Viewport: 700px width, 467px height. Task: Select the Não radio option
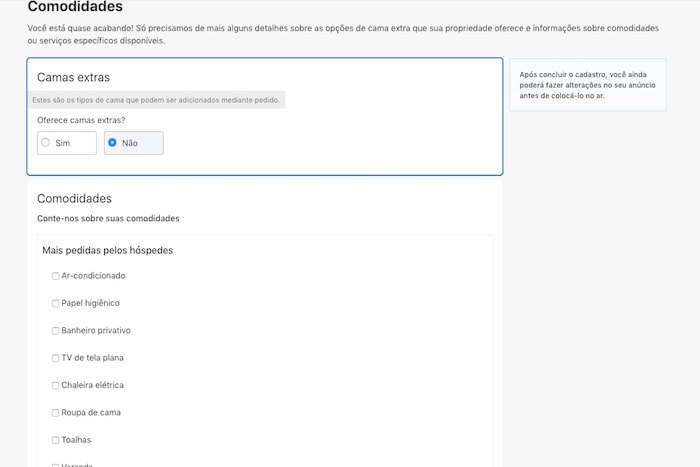point(112,143)
